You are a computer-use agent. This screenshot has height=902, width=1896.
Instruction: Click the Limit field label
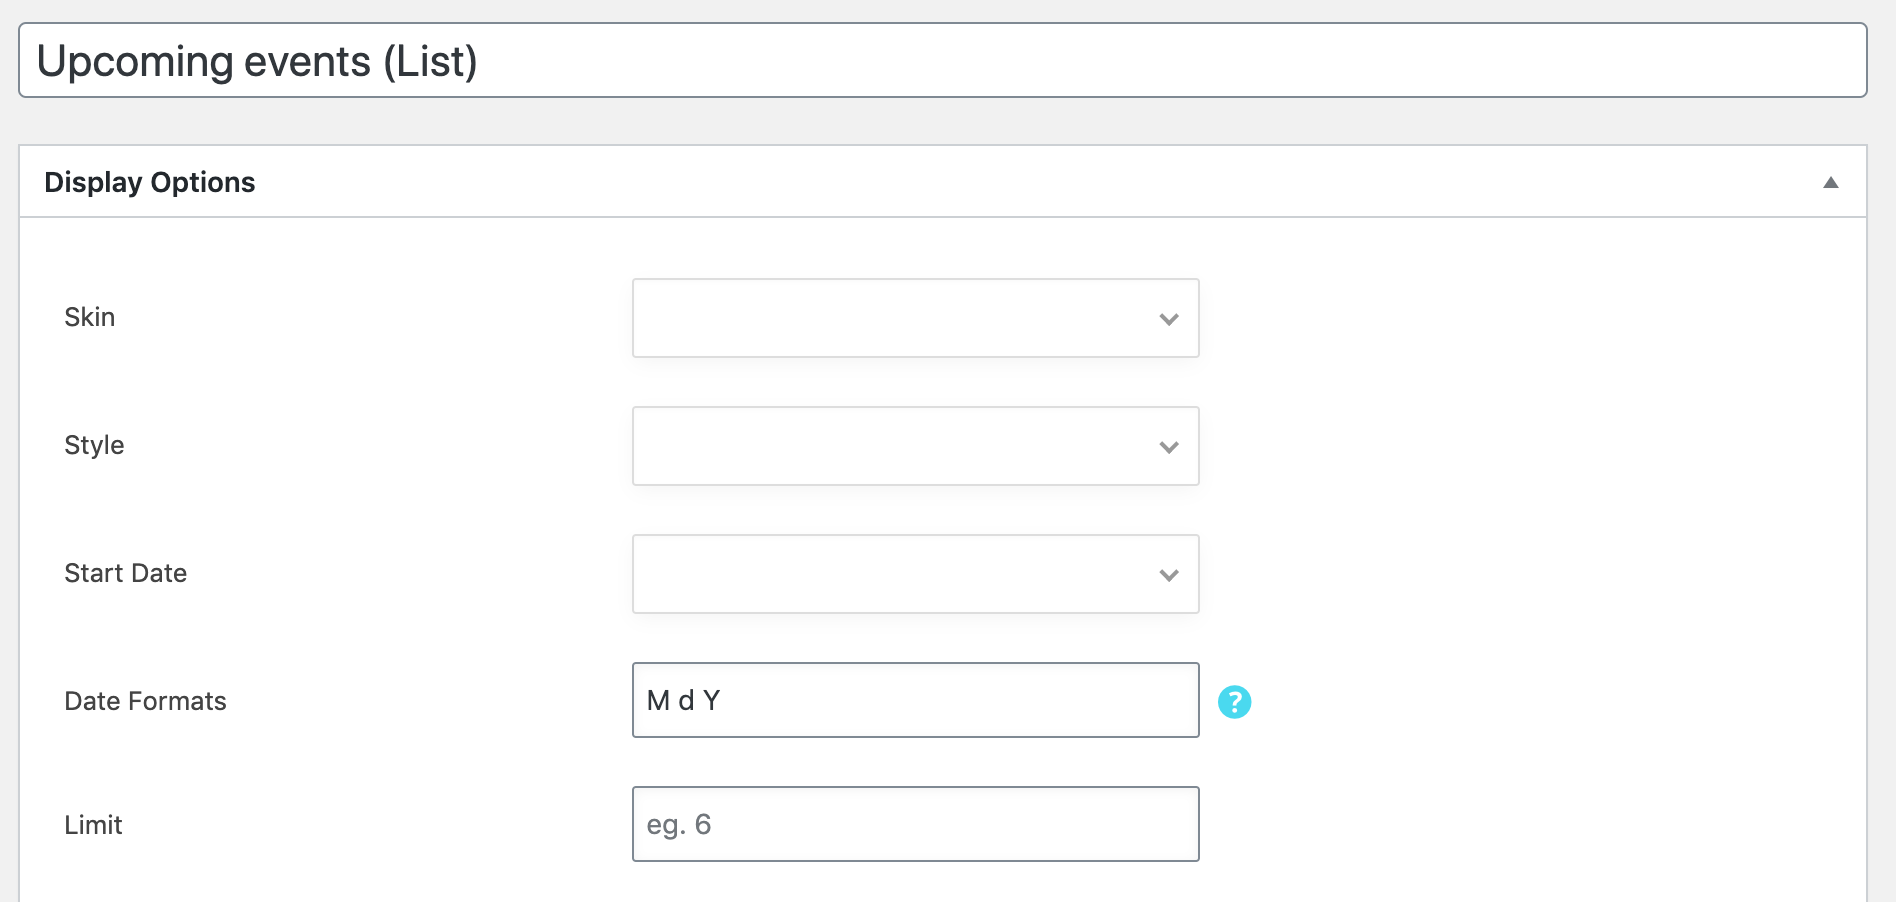point(93,825)
